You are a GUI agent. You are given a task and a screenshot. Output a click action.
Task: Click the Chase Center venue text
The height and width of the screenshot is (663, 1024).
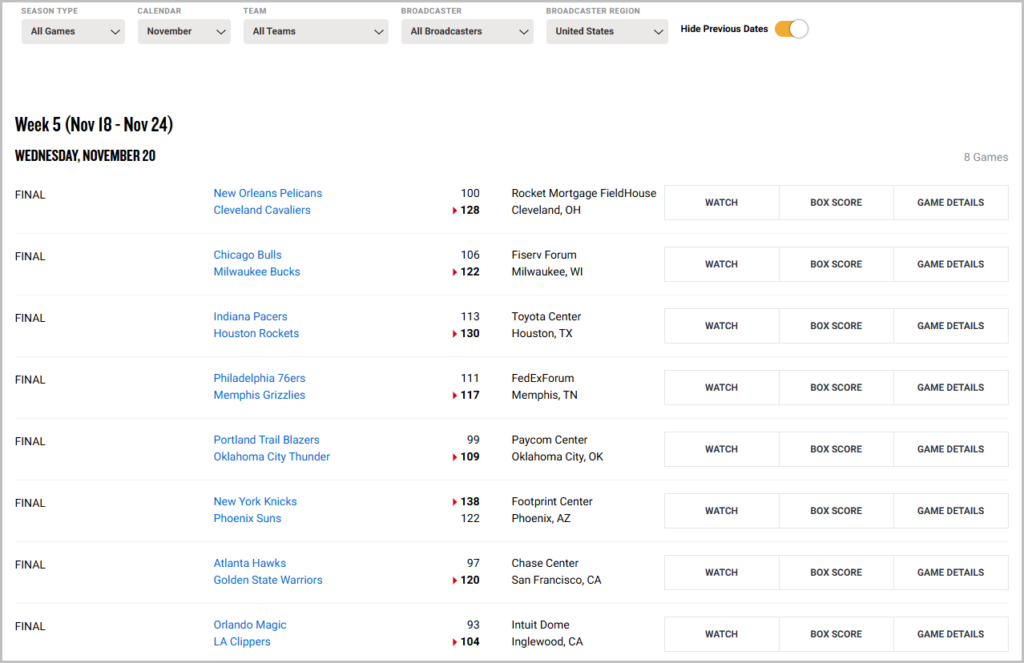click(545, 563)
